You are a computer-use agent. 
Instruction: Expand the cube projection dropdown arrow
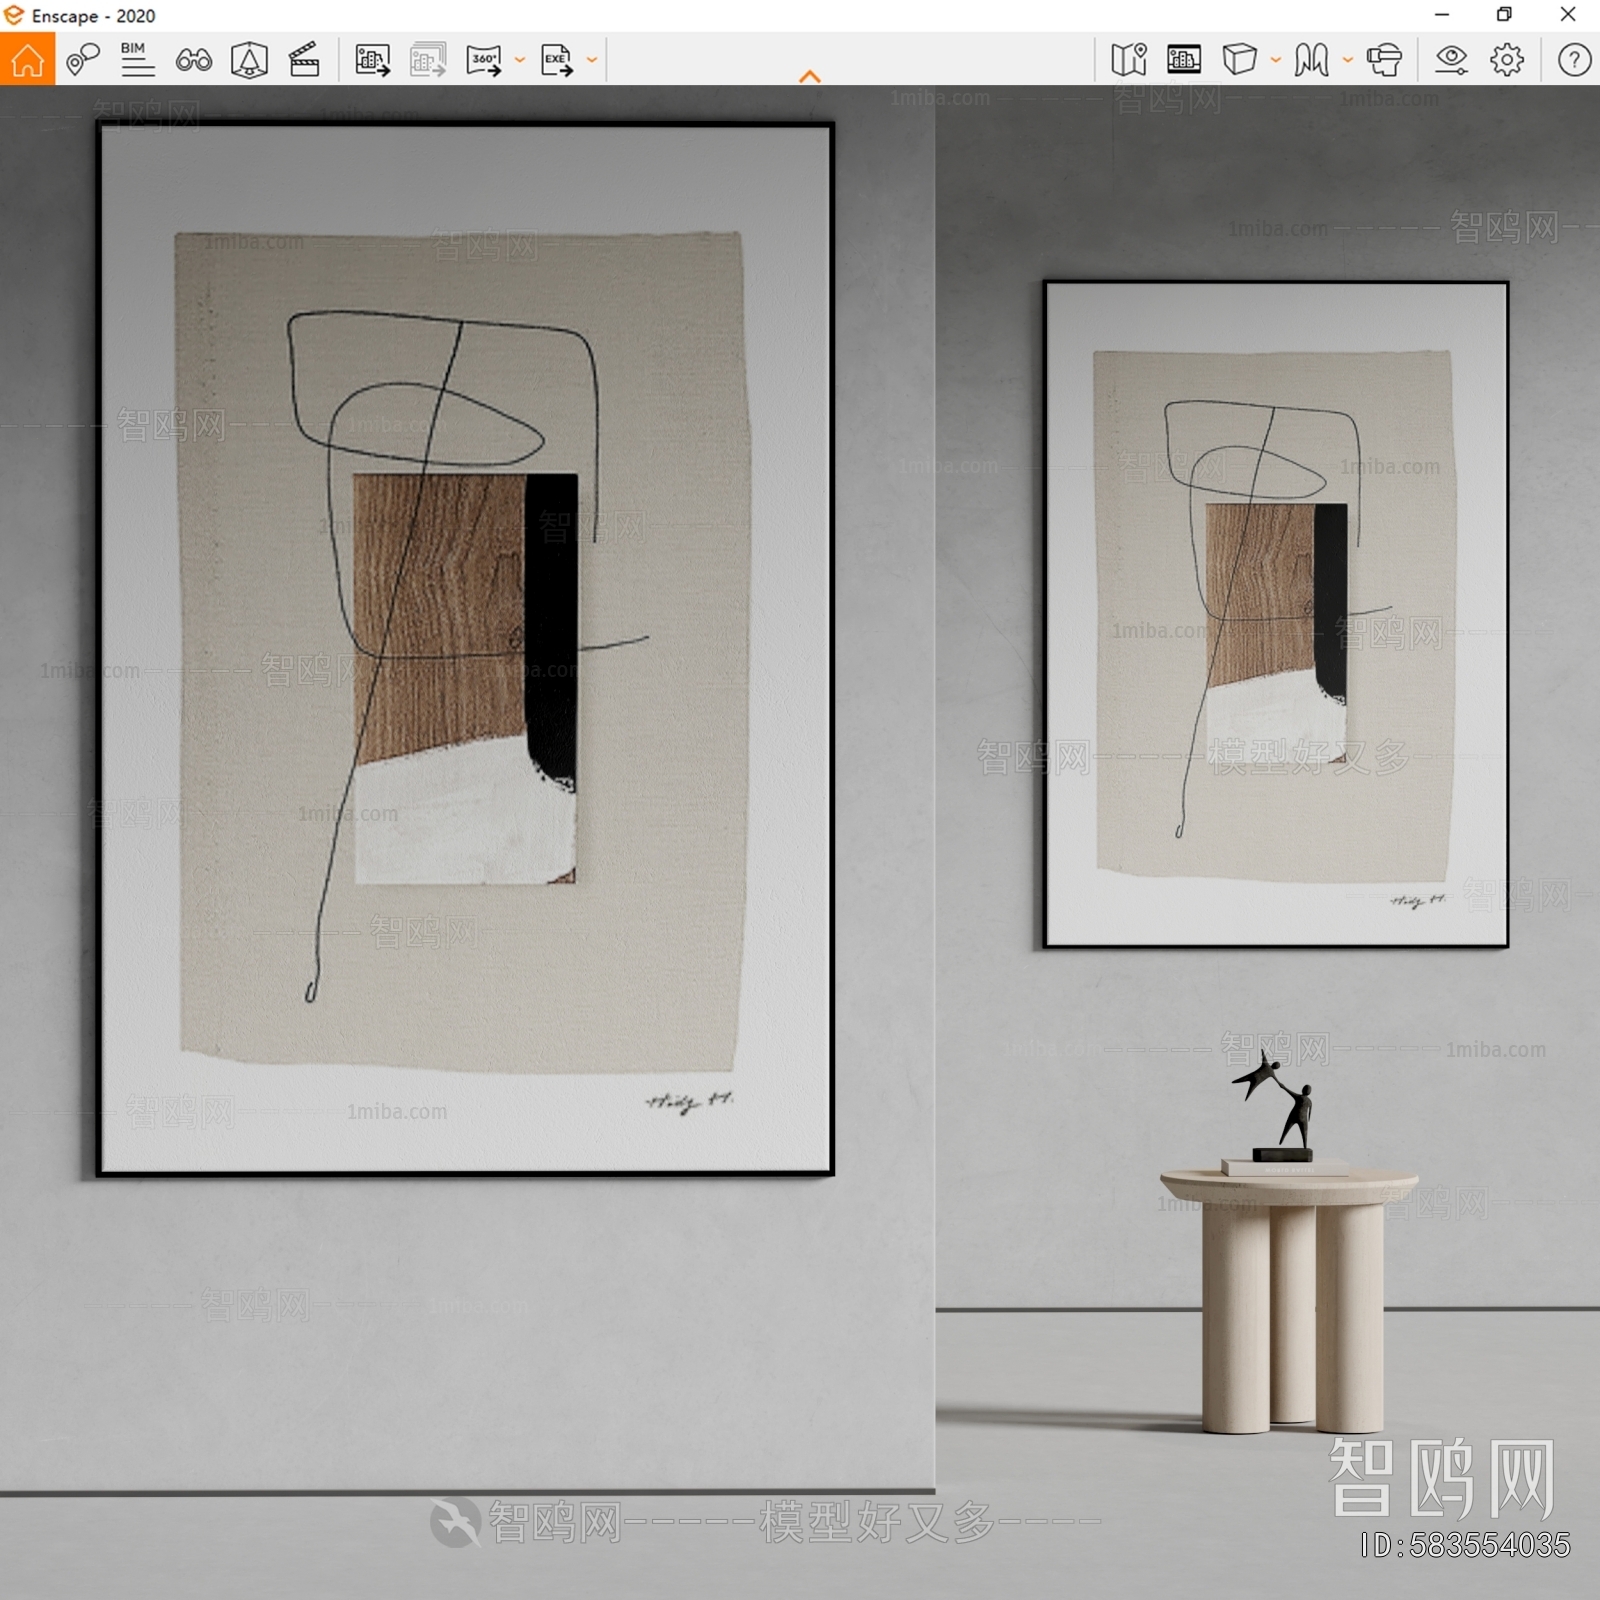pyautogui.click(x=1275, y=60)
